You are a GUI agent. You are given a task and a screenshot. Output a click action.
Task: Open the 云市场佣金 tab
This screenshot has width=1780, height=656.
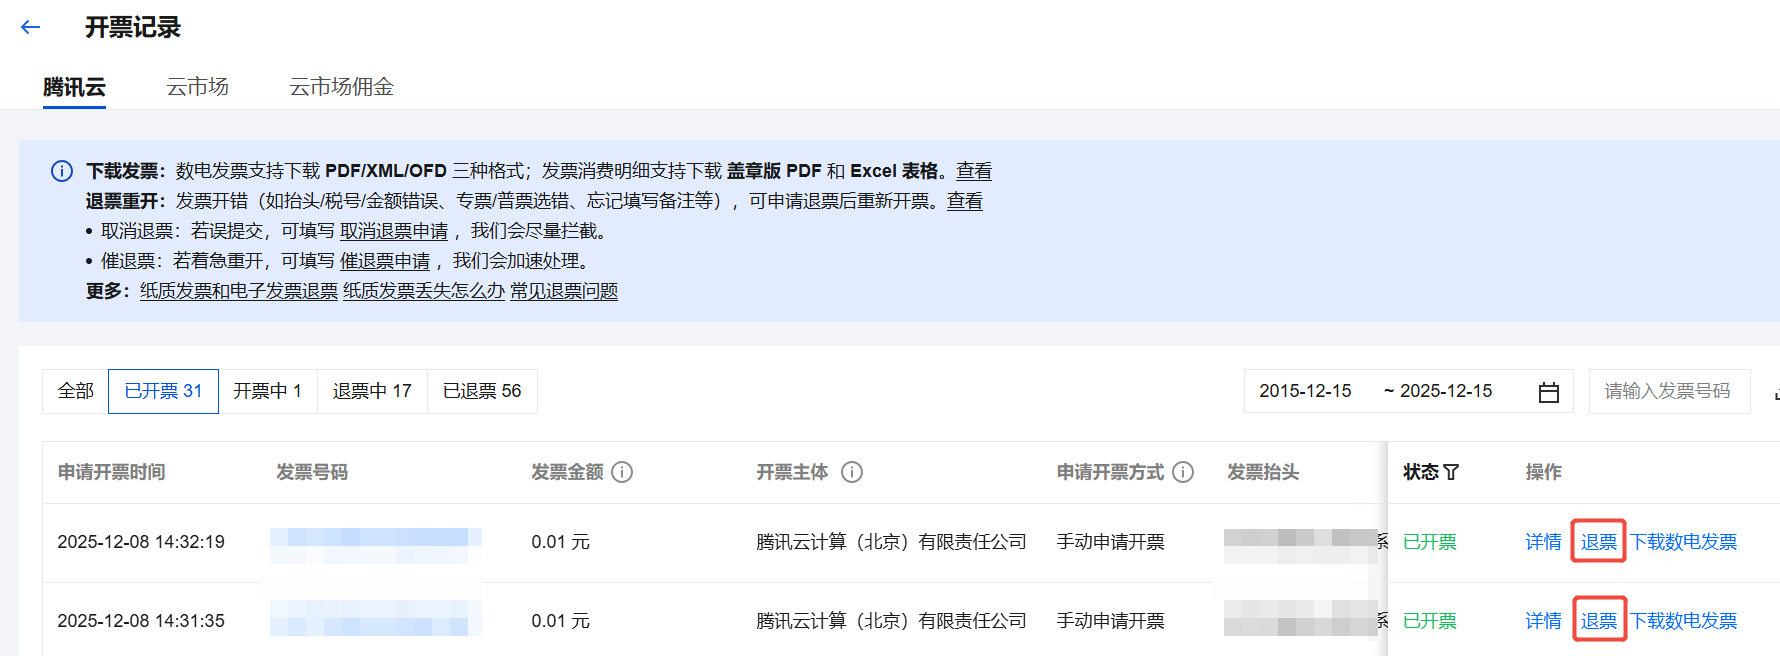pyautogui.click(x=341, y=87)
